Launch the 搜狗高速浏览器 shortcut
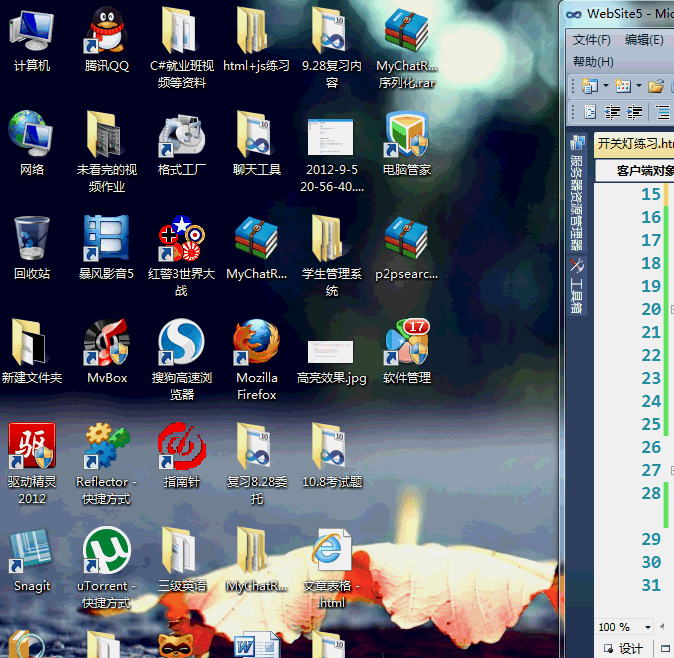 (181, 359)
